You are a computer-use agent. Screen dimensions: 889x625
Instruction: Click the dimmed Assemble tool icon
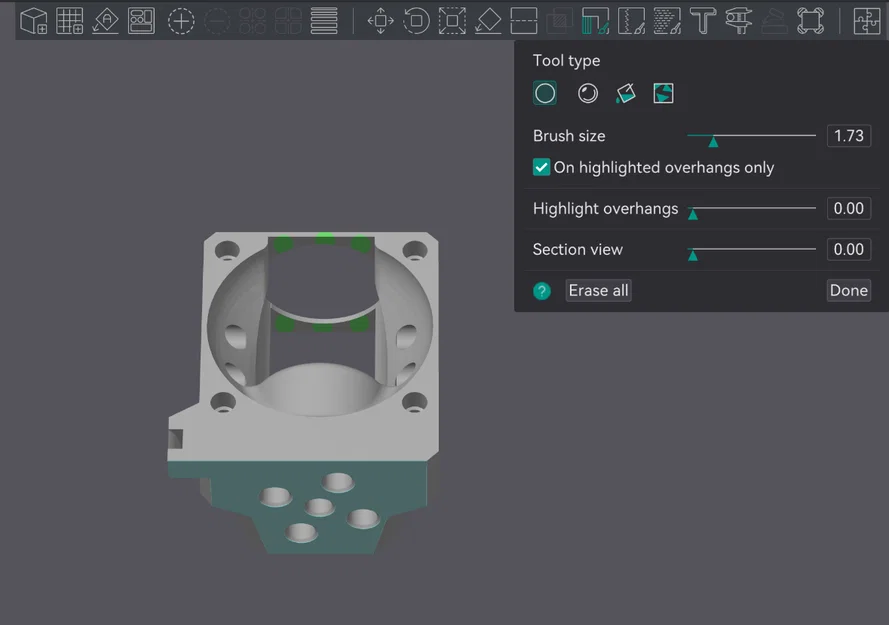[774, 22]
